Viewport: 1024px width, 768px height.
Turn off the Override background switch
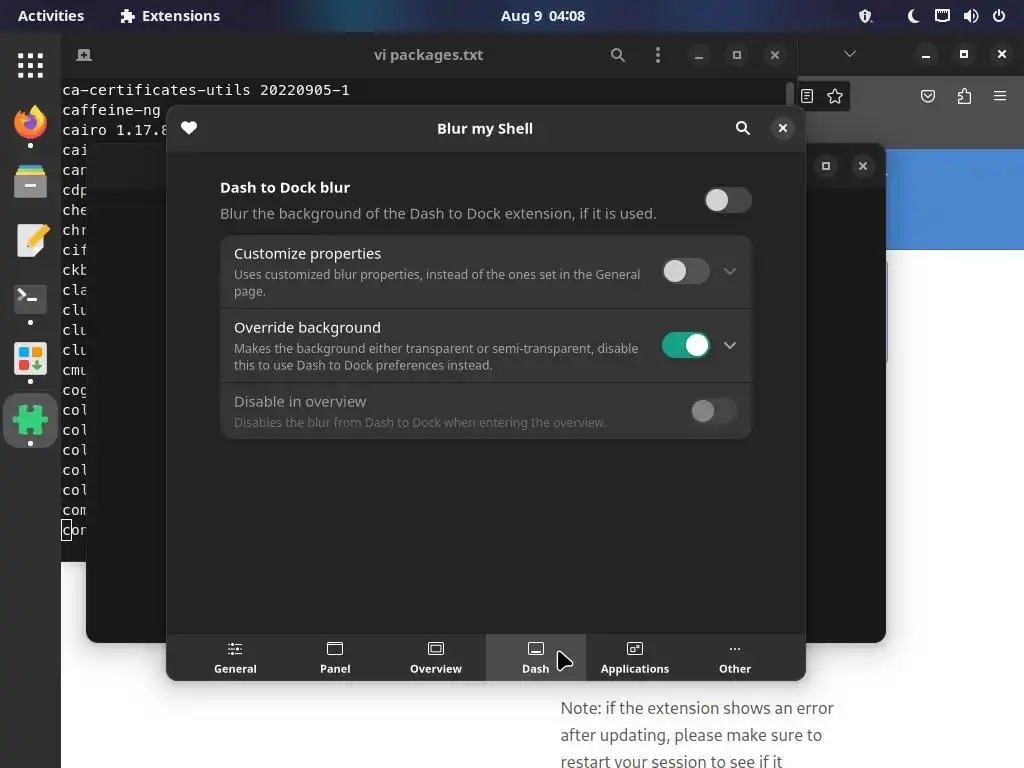[686, 345]
